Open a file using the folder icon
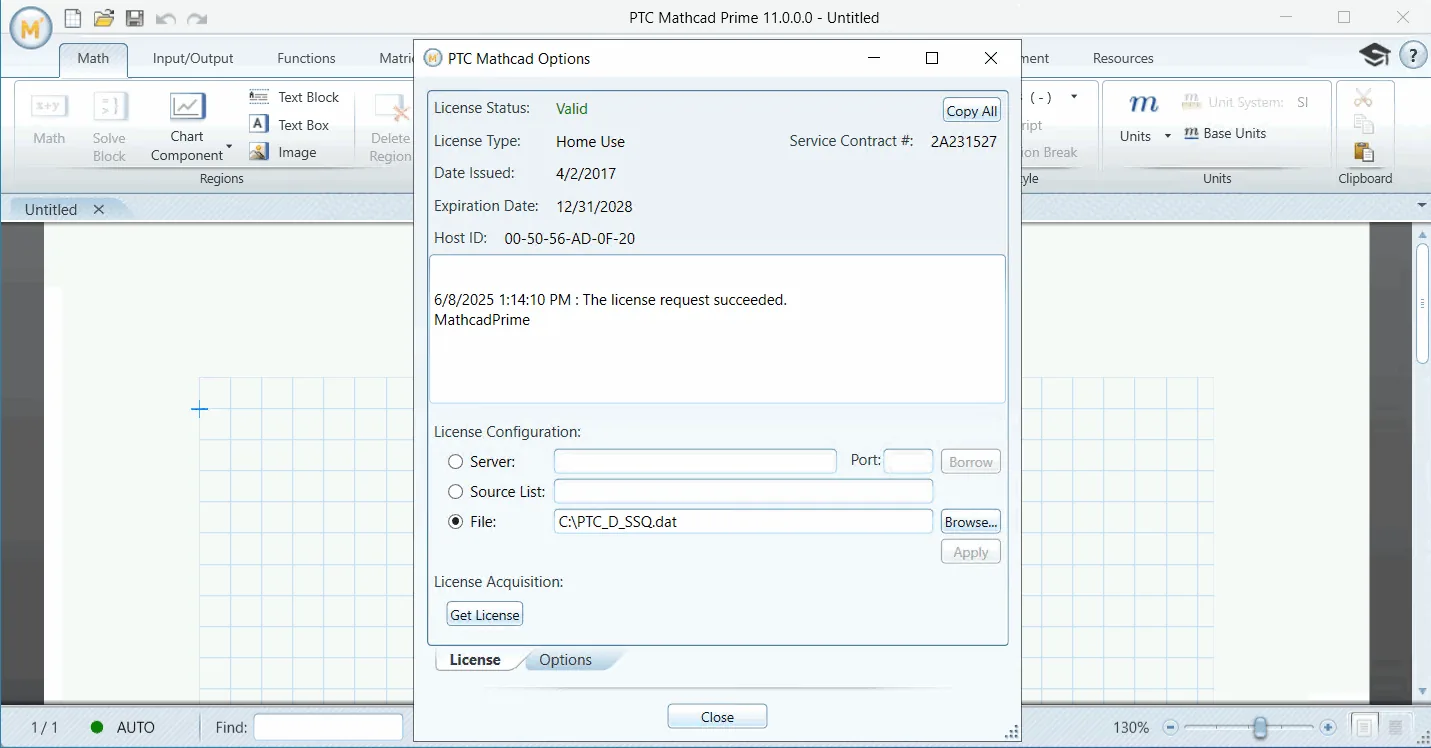The image size is (1431, 748). click(x=103, y=18)
